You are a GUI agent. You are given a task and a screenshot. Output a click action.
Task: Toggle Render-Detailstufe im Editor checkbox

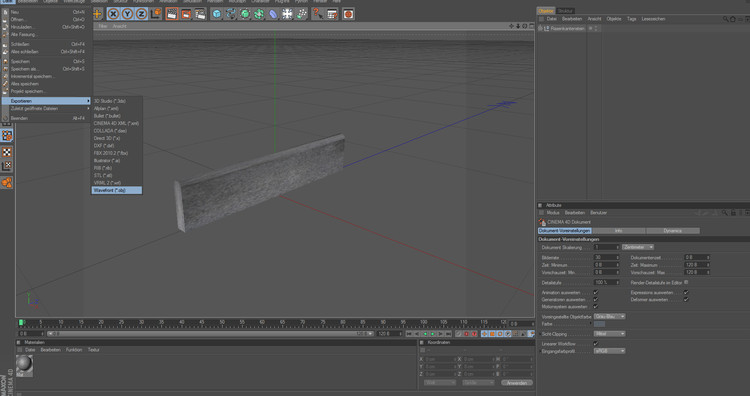pyautogui.click(x=686, y=282)
